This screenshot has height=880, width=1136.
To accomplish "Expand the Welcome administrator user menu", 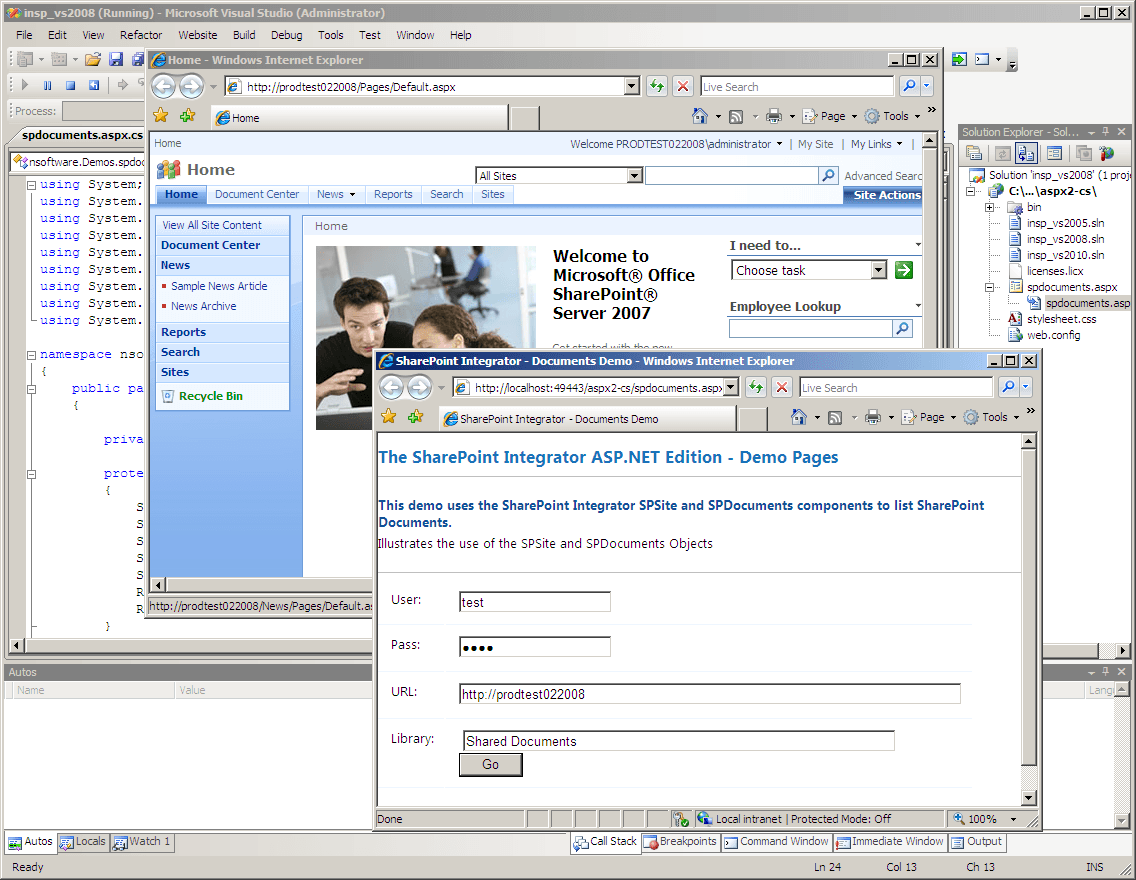I will [x=780, y=144].
